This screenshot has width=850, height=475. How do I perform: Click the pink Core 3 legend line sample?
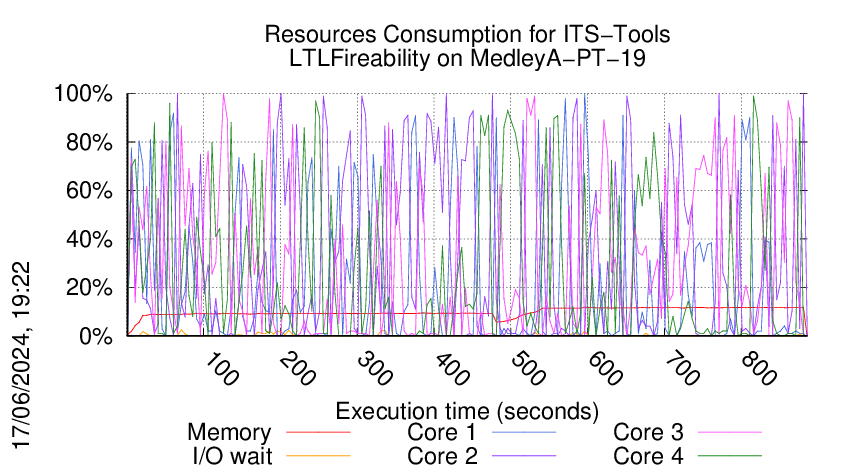coord(730,432)
